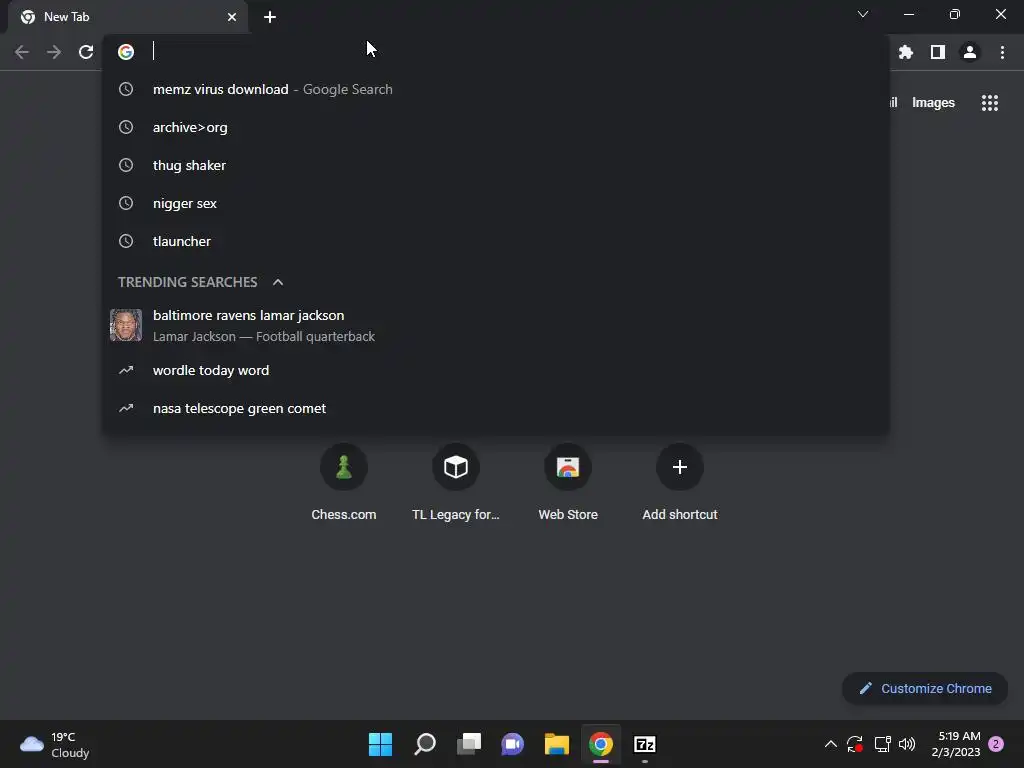1024x768 pixels.
Task: Click Customize Chrome button
Action: [925, 688]
